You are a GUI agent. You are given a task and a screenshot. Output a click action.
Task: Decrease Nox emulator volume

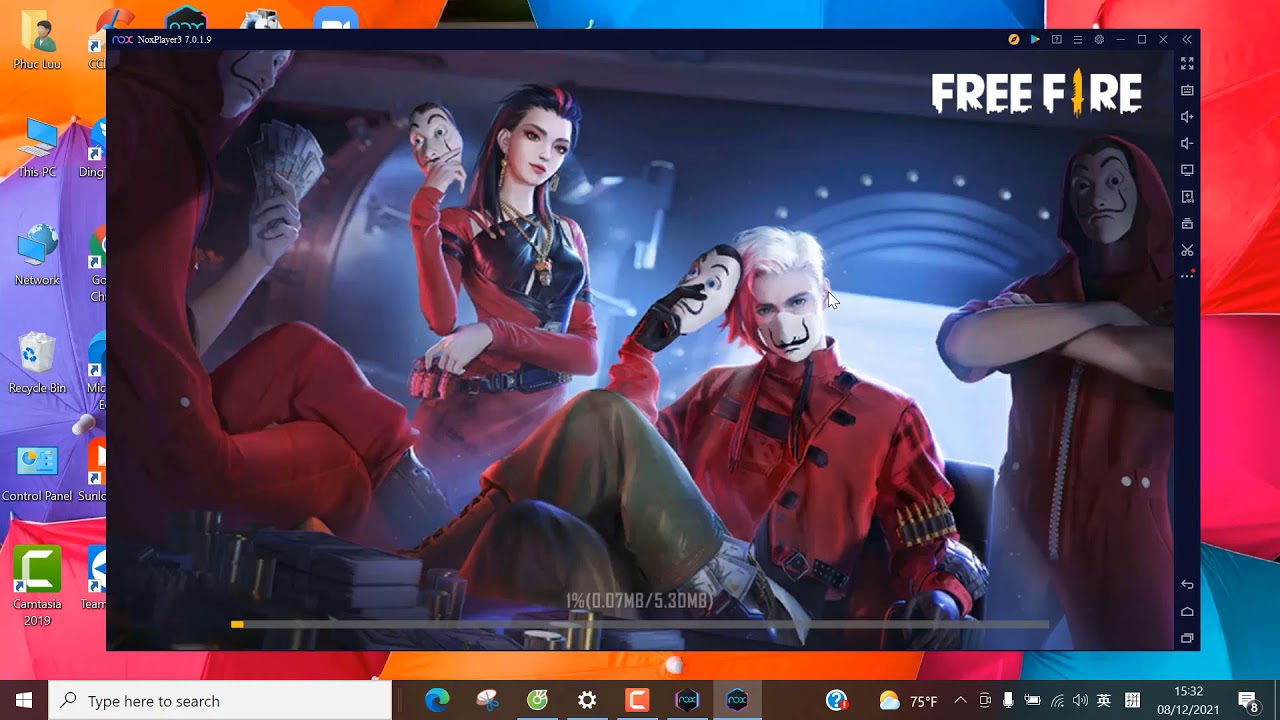[1187, 143]
